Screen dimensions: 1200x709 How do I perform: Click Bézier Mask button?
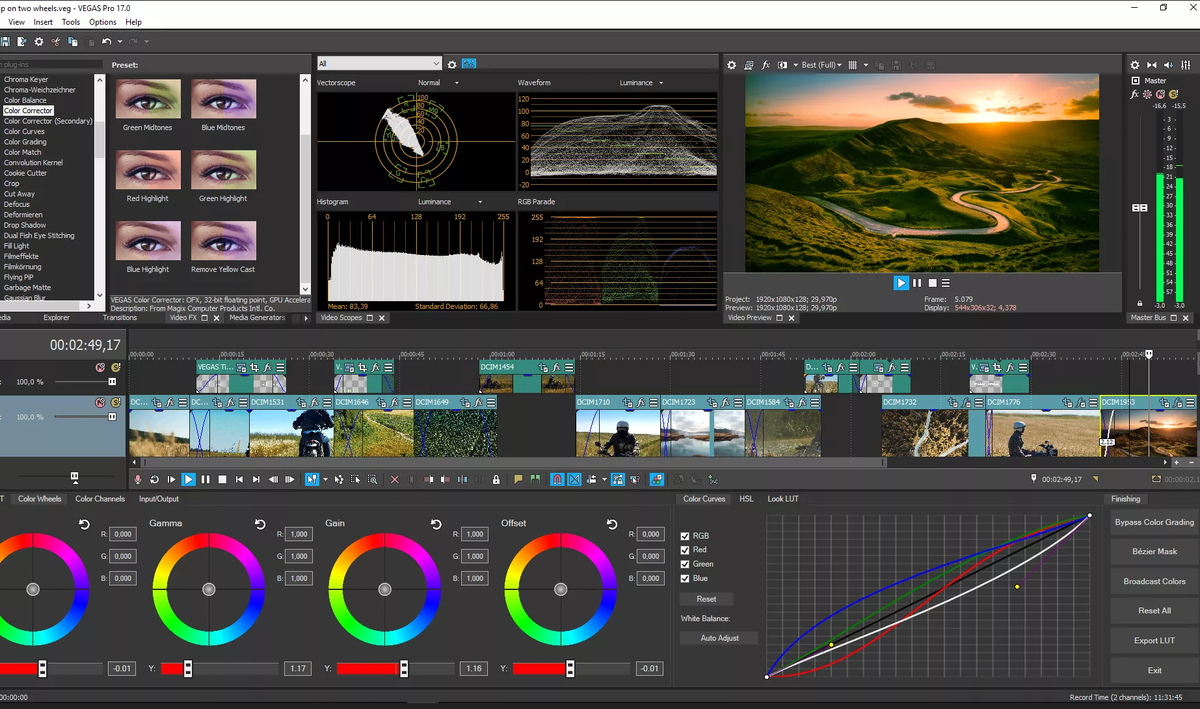1154,551
